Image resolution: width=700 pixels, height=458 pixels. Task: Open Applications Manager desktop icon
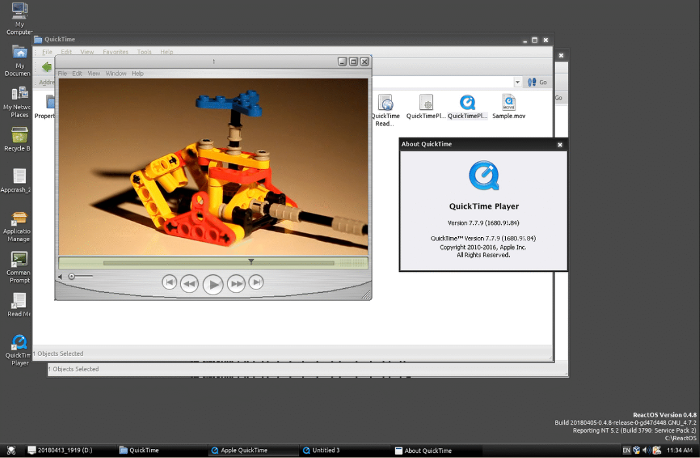point(18,227)
